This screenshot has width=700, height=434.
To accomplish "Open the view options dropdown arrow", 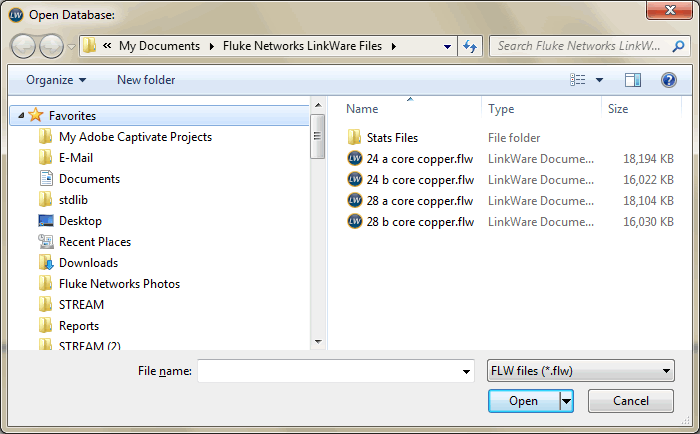I will [599, 80].
